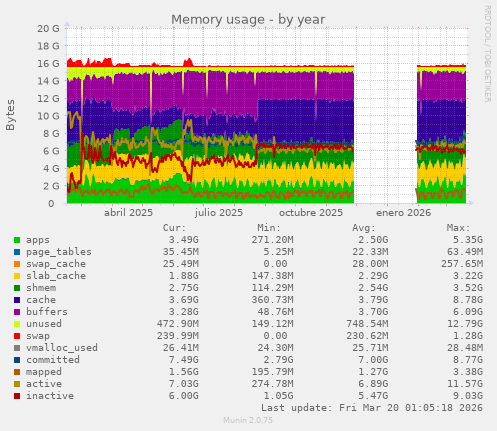Click the '2 G' axis label
Image resolution: width=497 pixels, height=431 pixels.
(51, 186)
